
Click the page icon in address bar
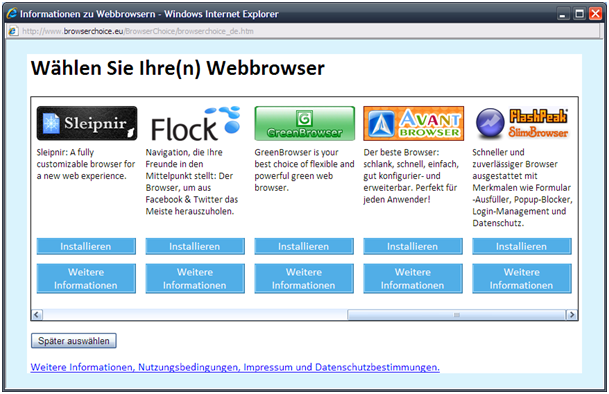pos(13,31)
